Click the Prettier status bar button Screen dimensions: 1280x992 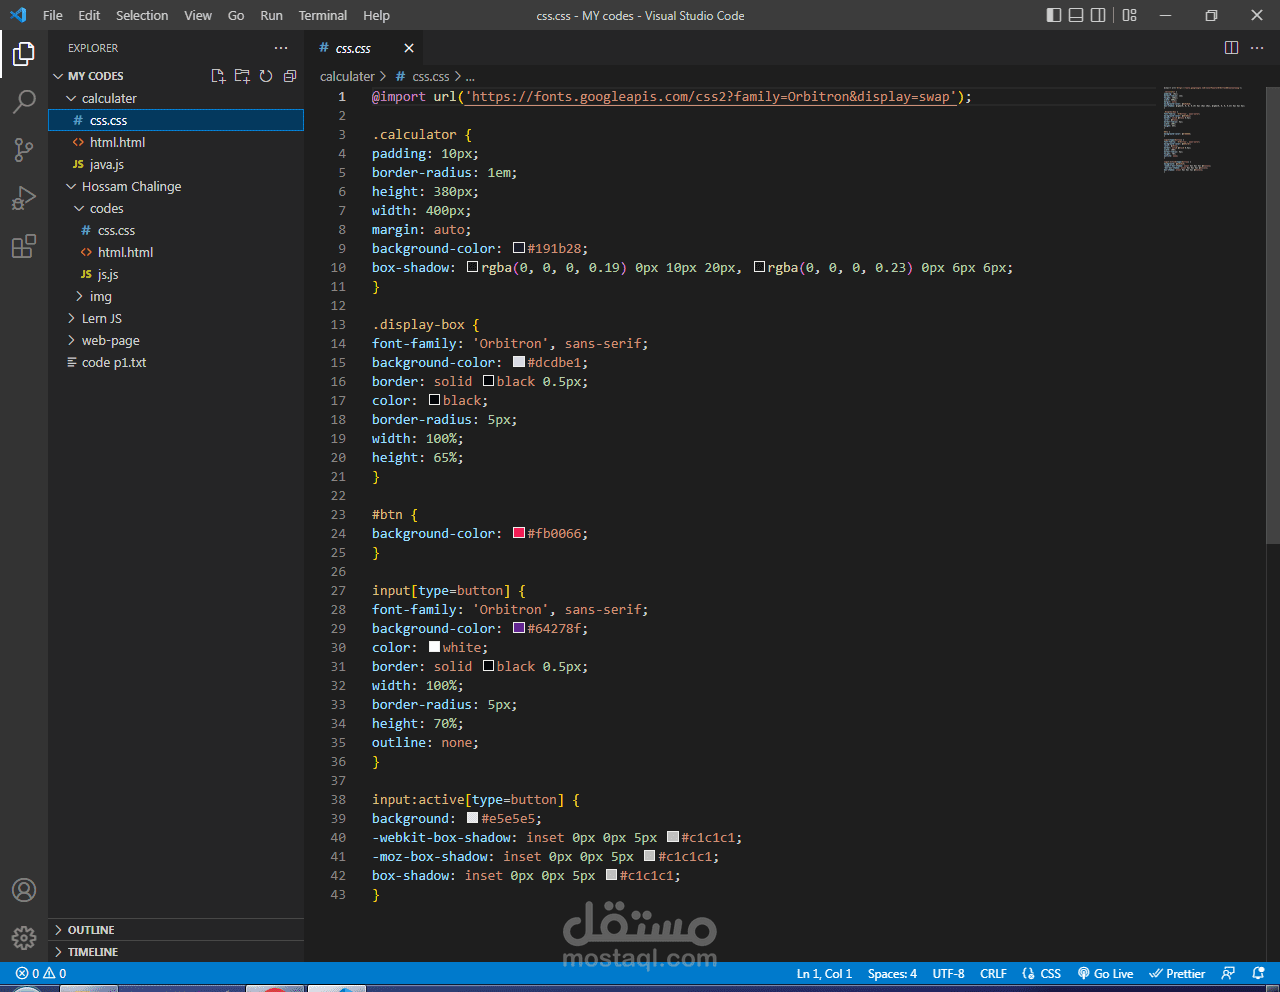point(1176,973)
